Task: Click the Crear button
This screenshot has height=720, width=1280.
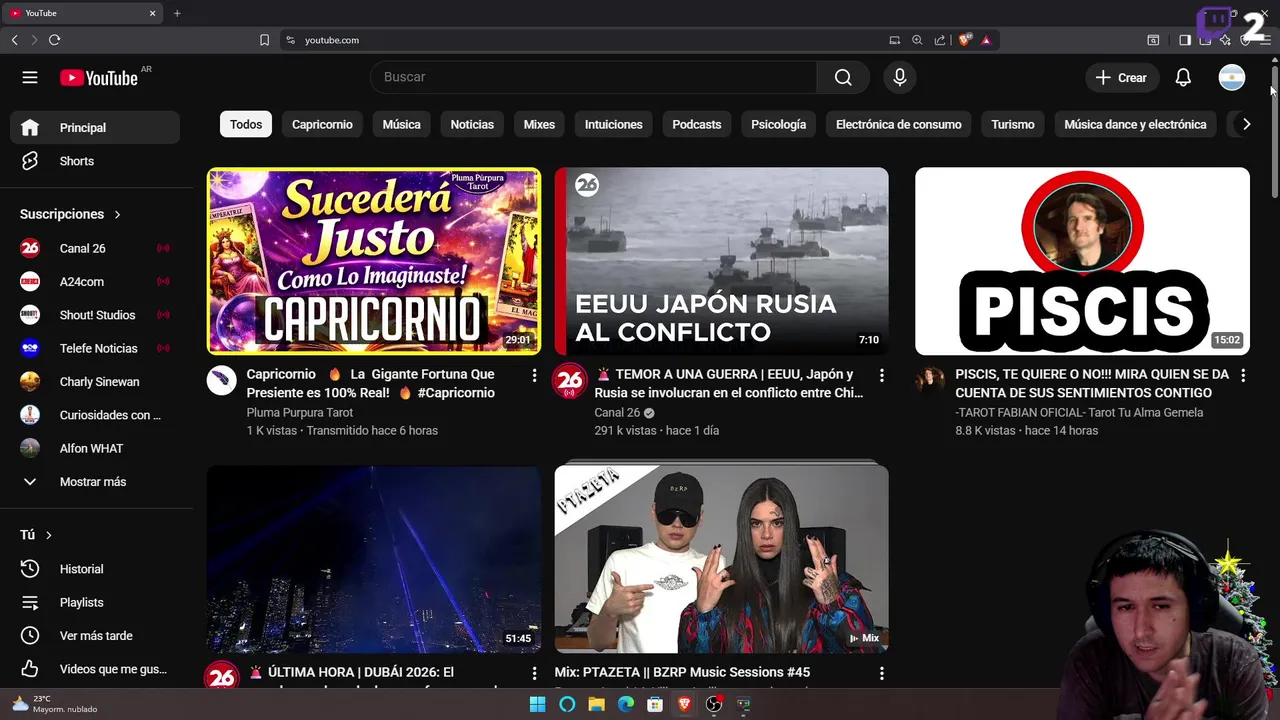Action: [1121, 77]
